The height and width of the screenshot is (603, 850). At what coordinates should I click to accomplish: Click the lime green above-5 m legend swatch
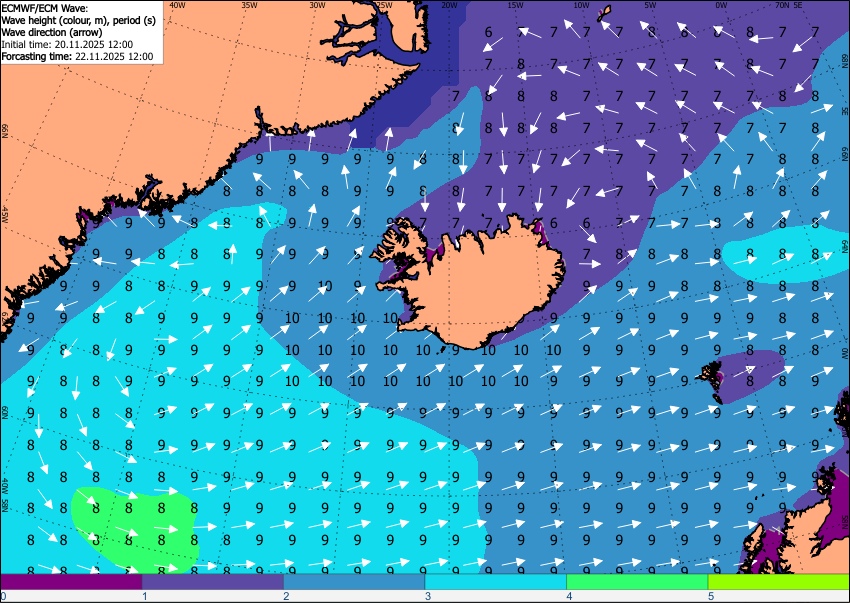pos(779,582)
